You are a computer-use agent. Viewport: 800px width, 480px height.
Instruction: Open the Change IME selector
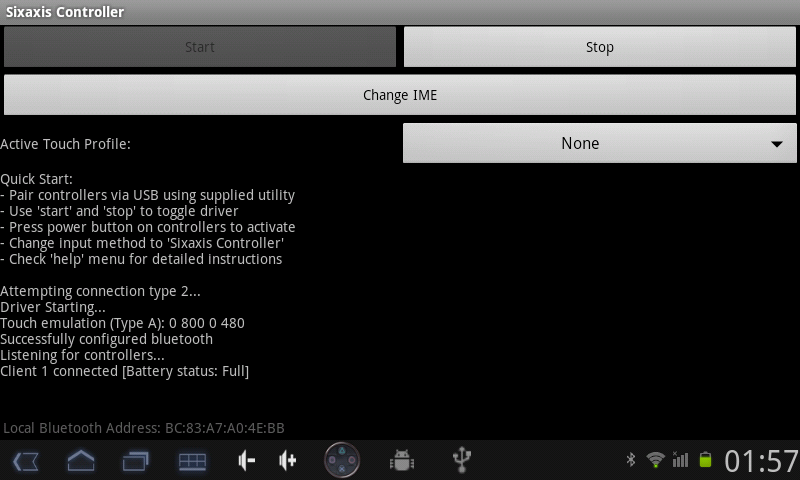tap(400, 95)
